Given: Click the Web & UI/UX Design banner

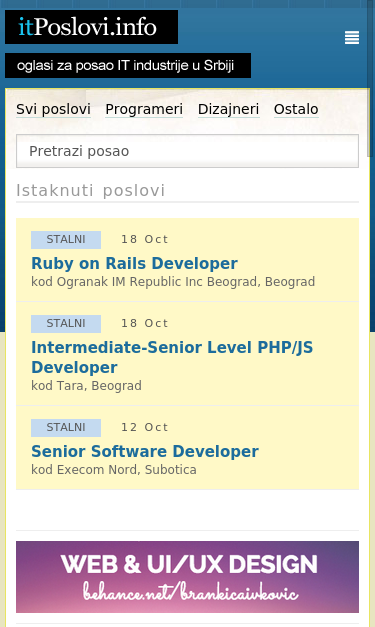Looking at the screenshot, I should pos(187,577).
